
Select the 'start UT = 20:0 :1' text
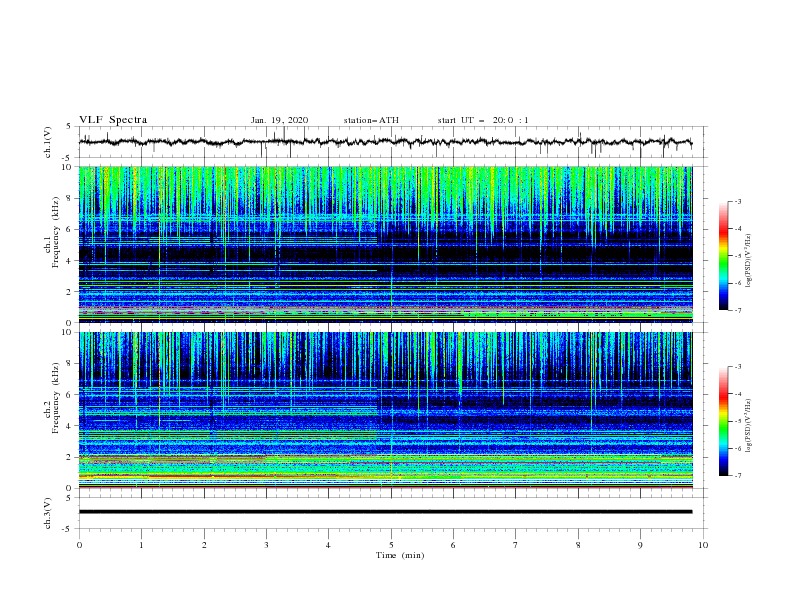483,120
